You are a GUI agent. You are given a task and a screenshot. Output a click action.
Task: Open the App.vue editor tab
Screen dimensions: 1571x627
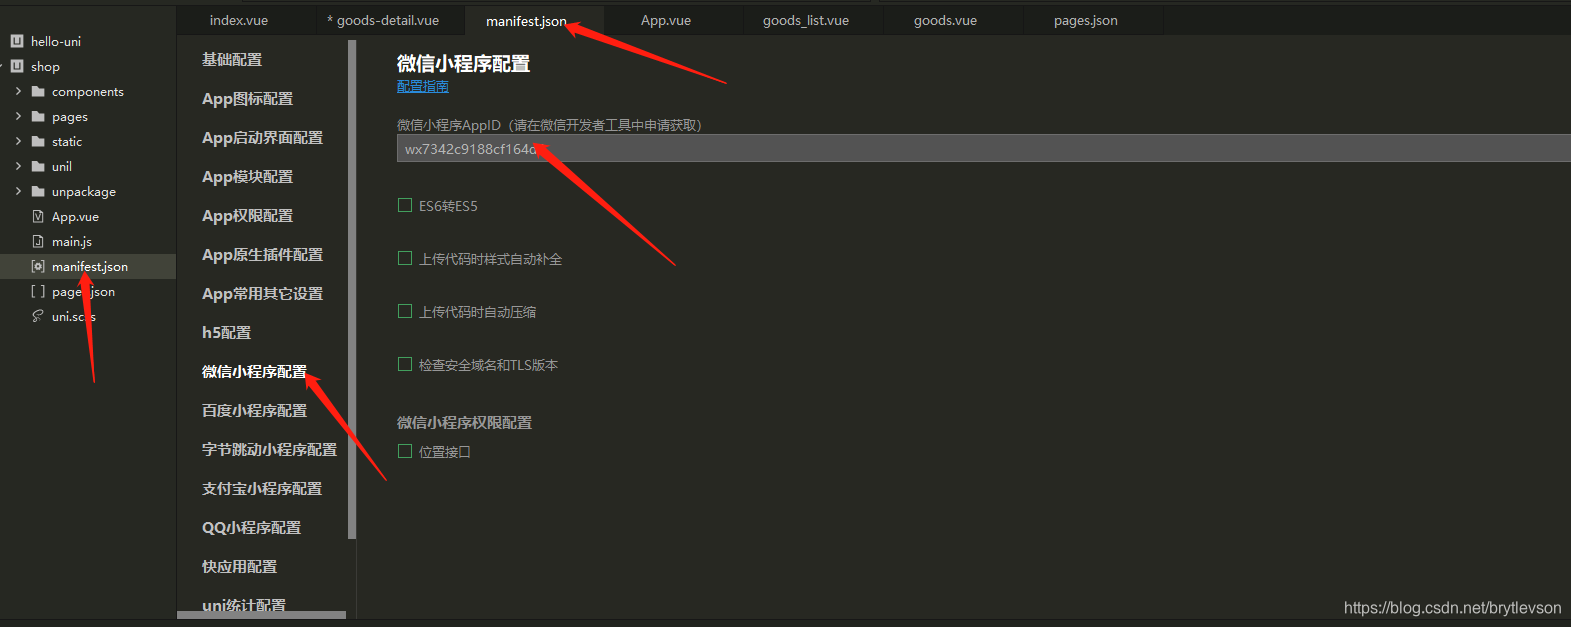[666, 20]
